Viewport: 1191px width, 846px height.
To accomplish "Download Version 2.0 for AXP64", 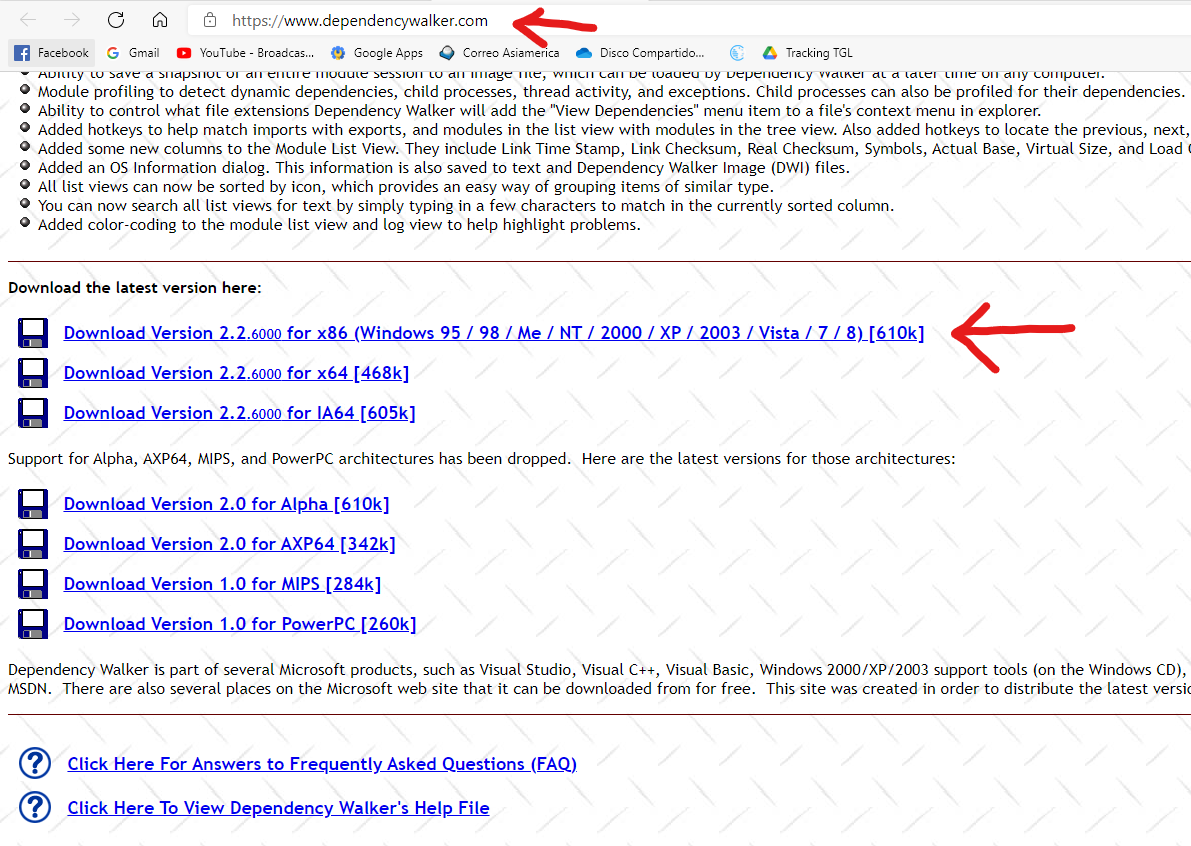I will tap(229, 544).
